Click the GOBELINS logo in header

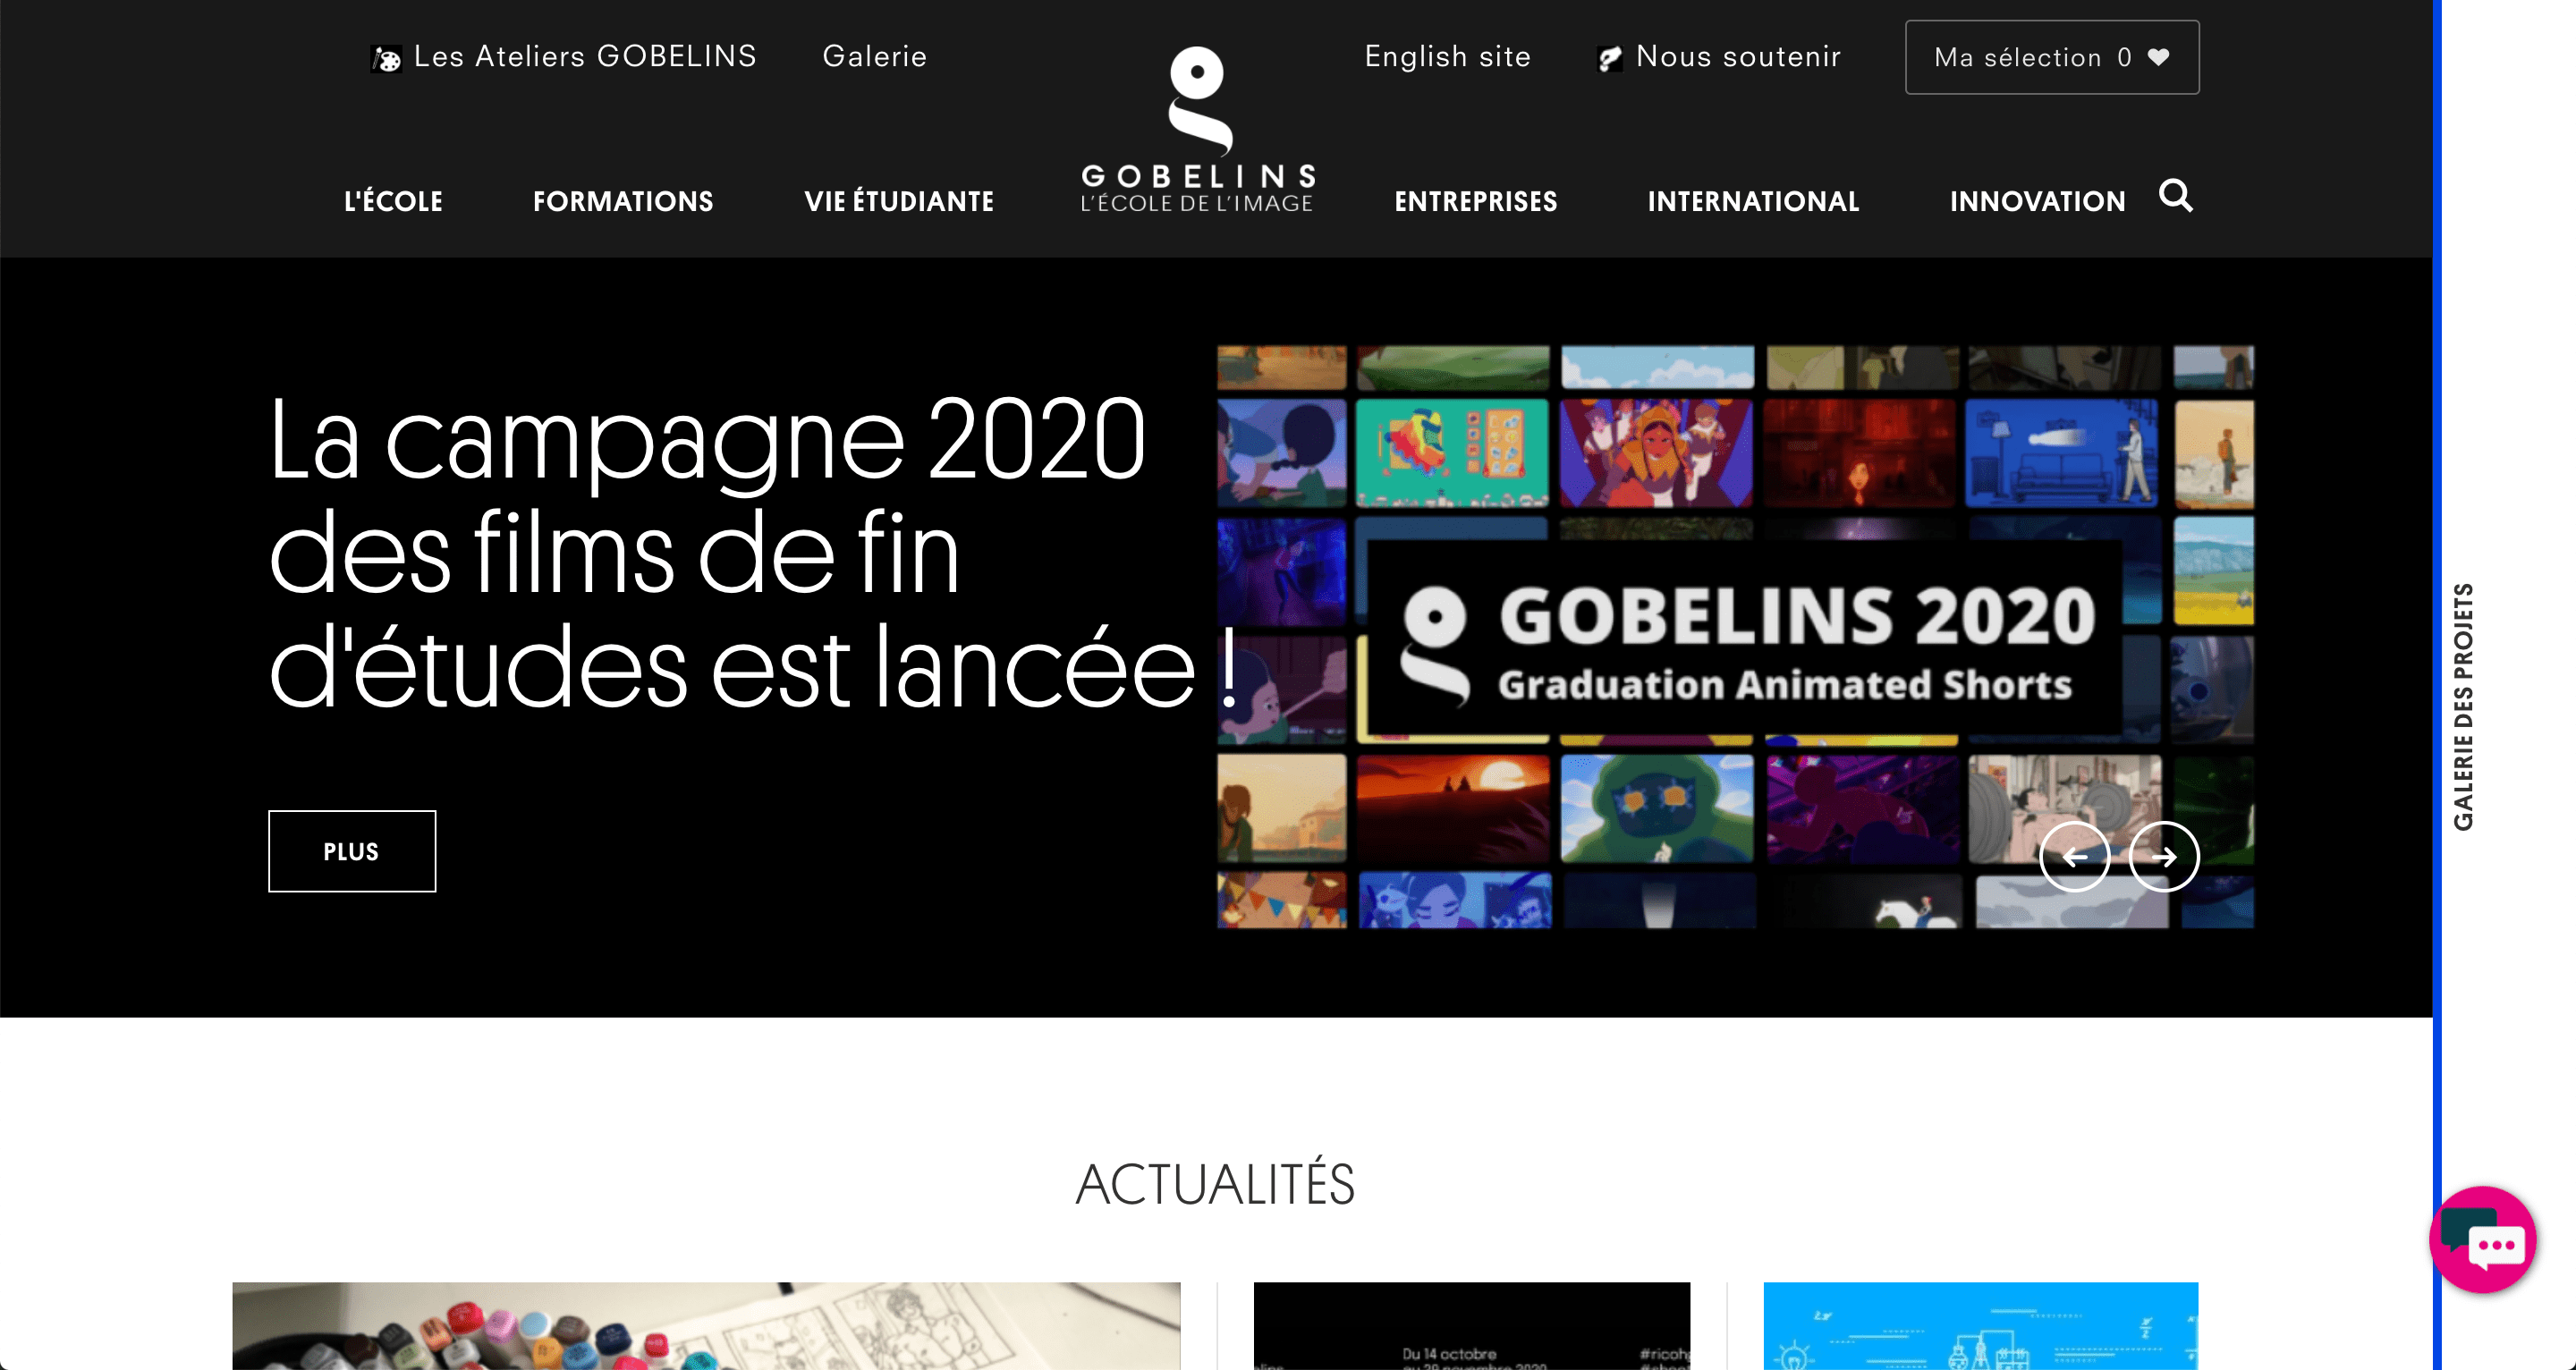[x=1197, y=130]
